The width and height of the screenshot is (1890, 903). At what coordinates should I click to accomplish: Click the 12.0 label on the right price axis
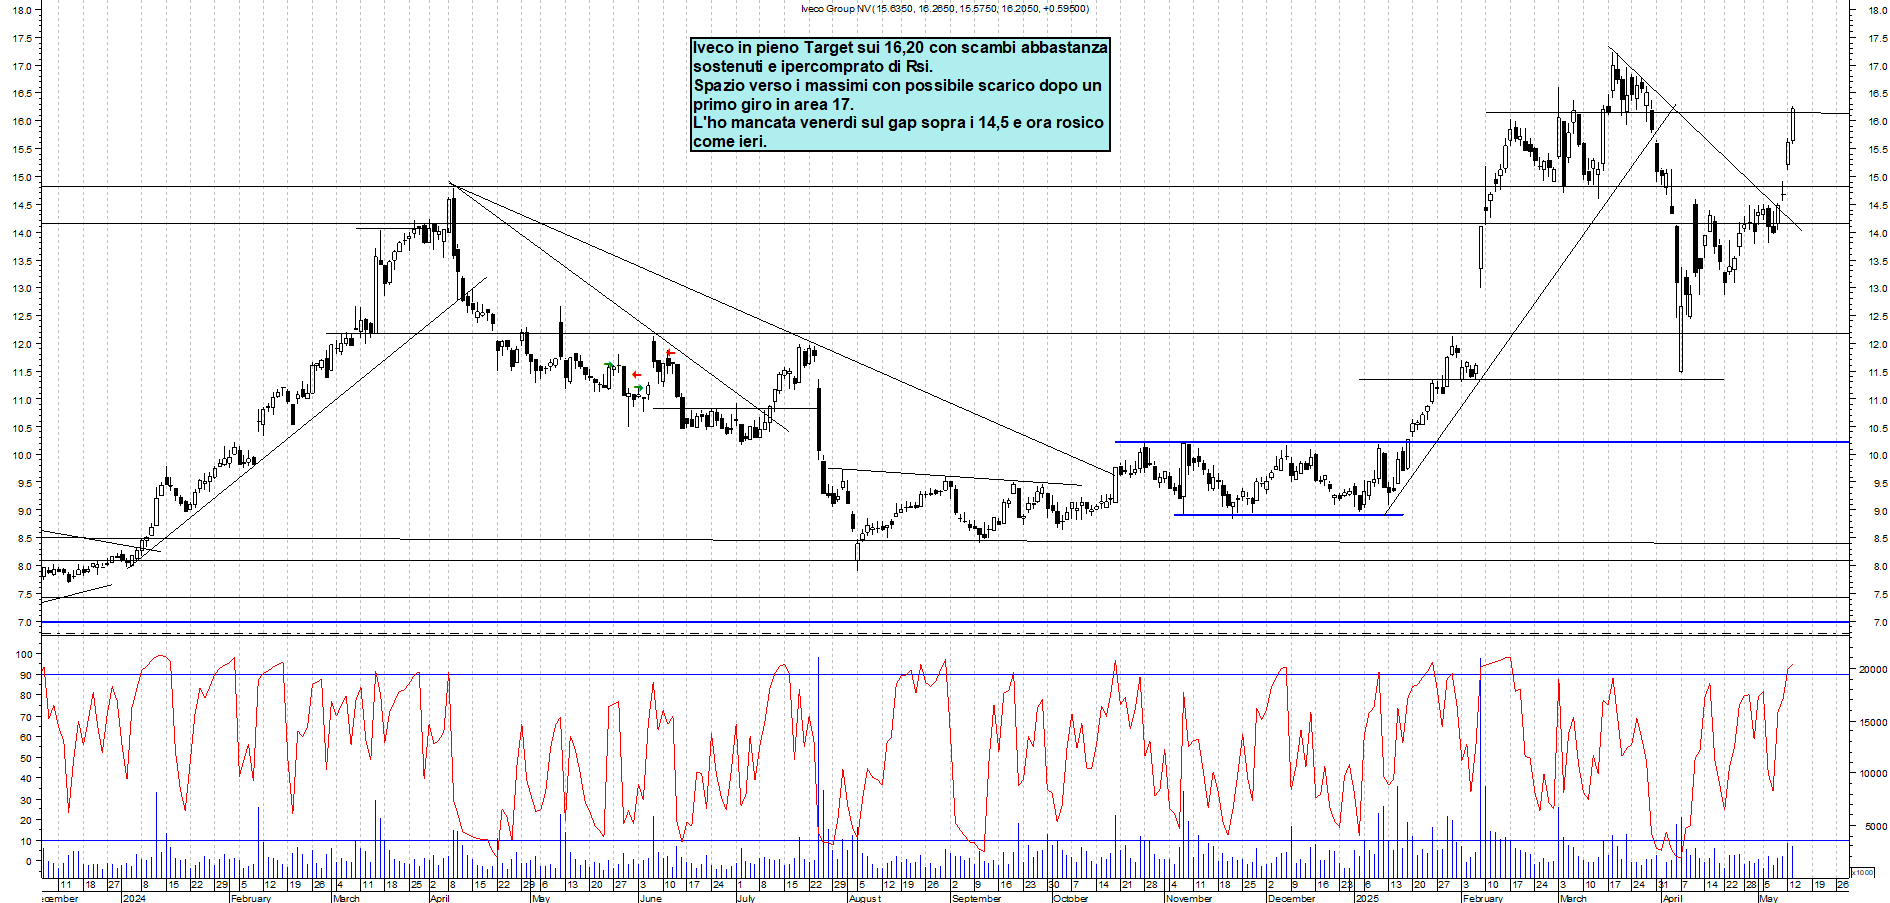(1878, 345)
